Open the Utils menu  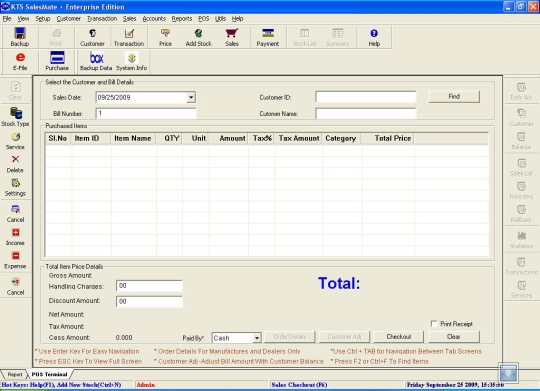[x=220, y=19]
